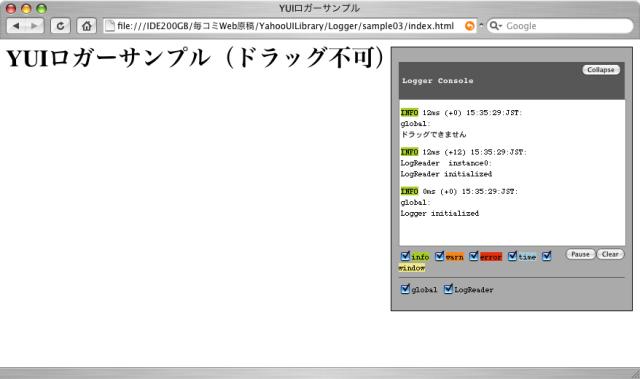Click the page icon beside the URL

[109, 26]
